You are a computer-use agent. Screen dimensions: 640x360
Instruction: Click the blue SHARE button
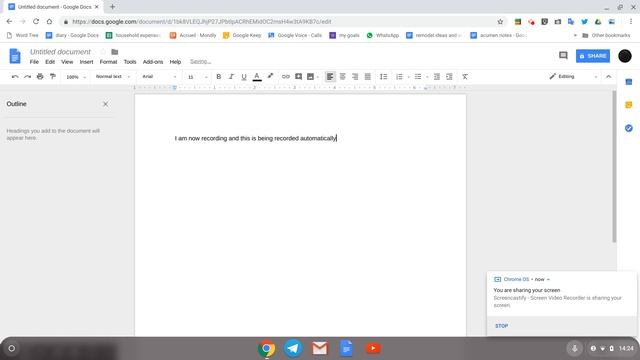click(x=593, y=56)
